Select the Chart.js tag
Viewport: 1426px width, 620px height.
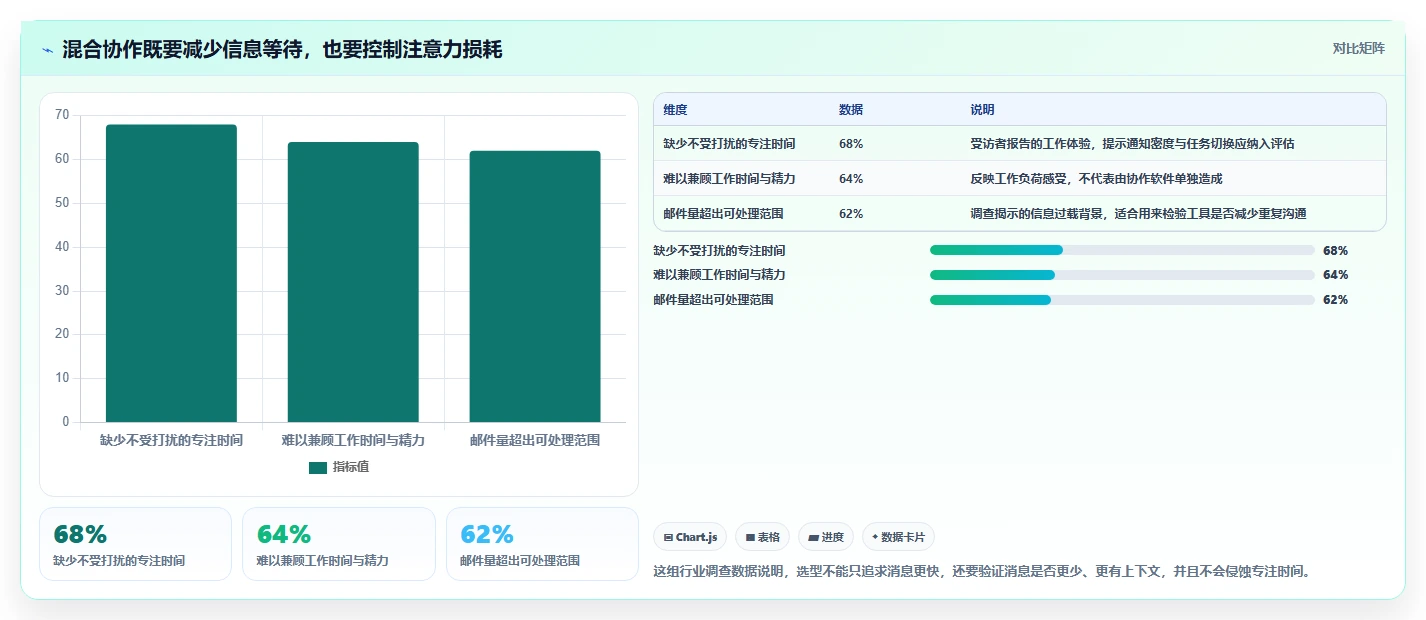point(690,537)
